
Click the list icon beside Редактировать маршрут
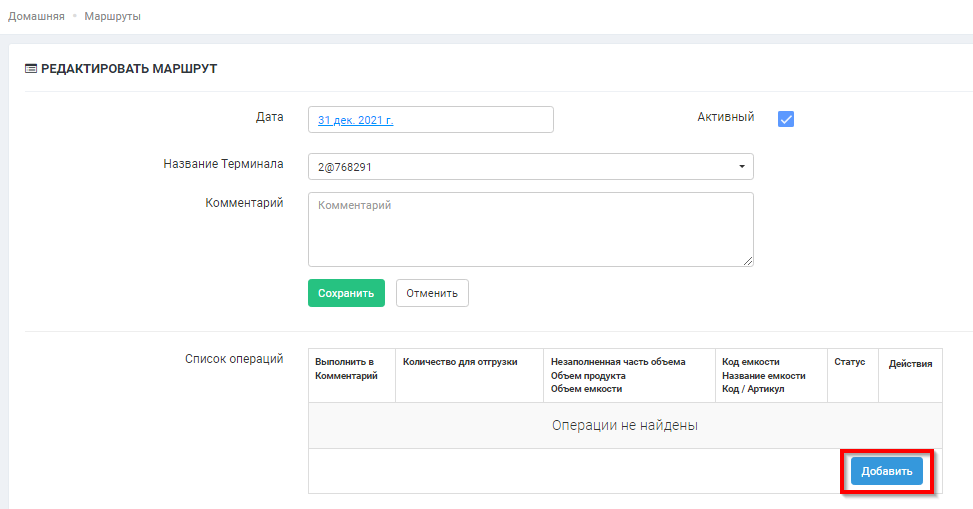coord(30,69)
